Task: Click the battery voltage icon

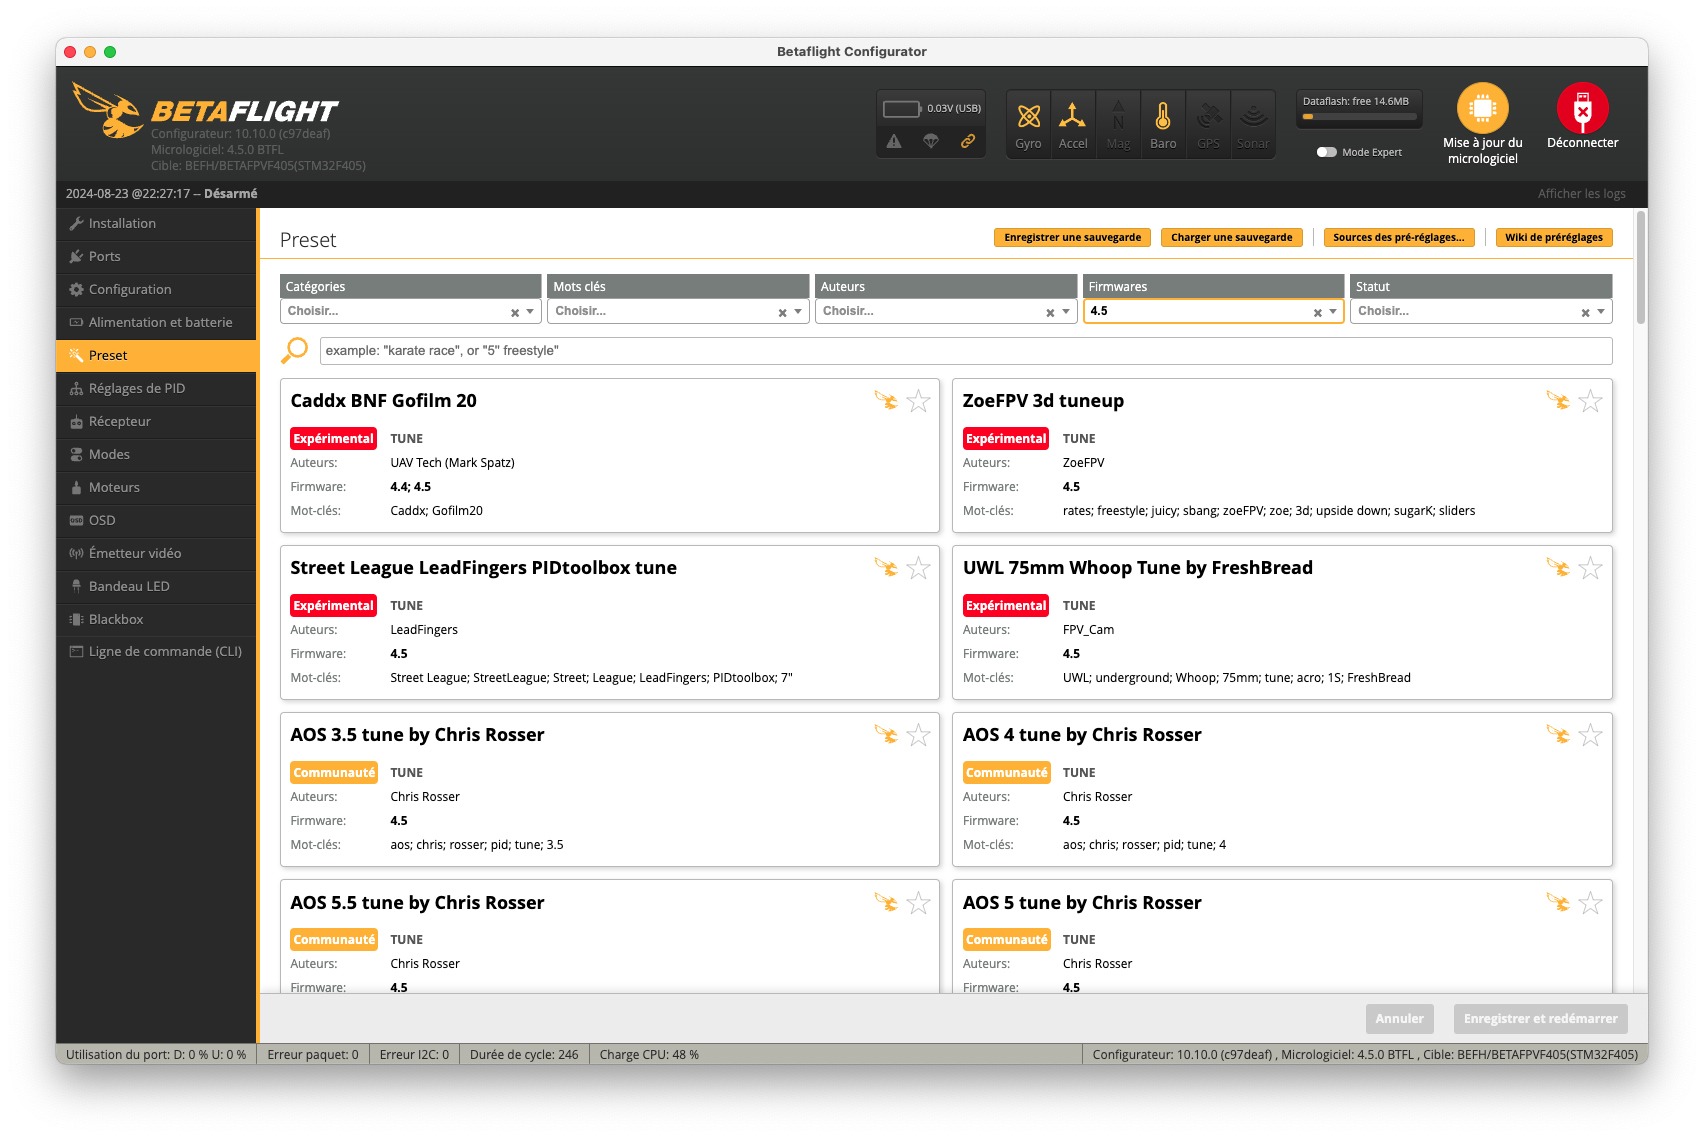Action: 902,108
